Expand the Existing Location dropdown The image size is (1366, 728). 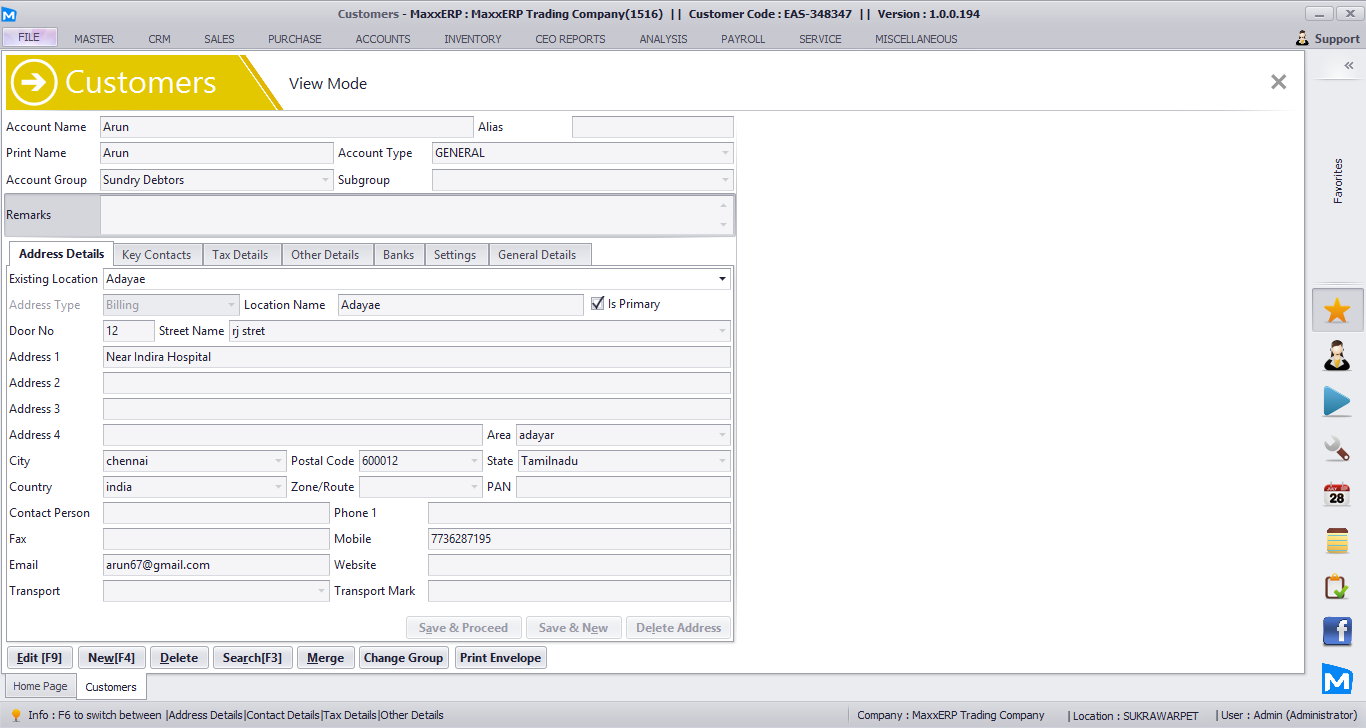(722, 279)
